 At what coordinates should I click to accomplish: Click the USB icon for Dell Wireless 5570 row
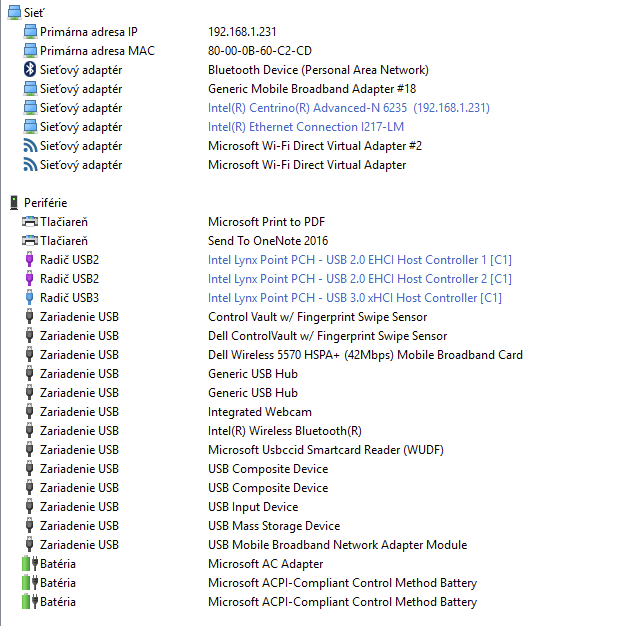point(30,355)
